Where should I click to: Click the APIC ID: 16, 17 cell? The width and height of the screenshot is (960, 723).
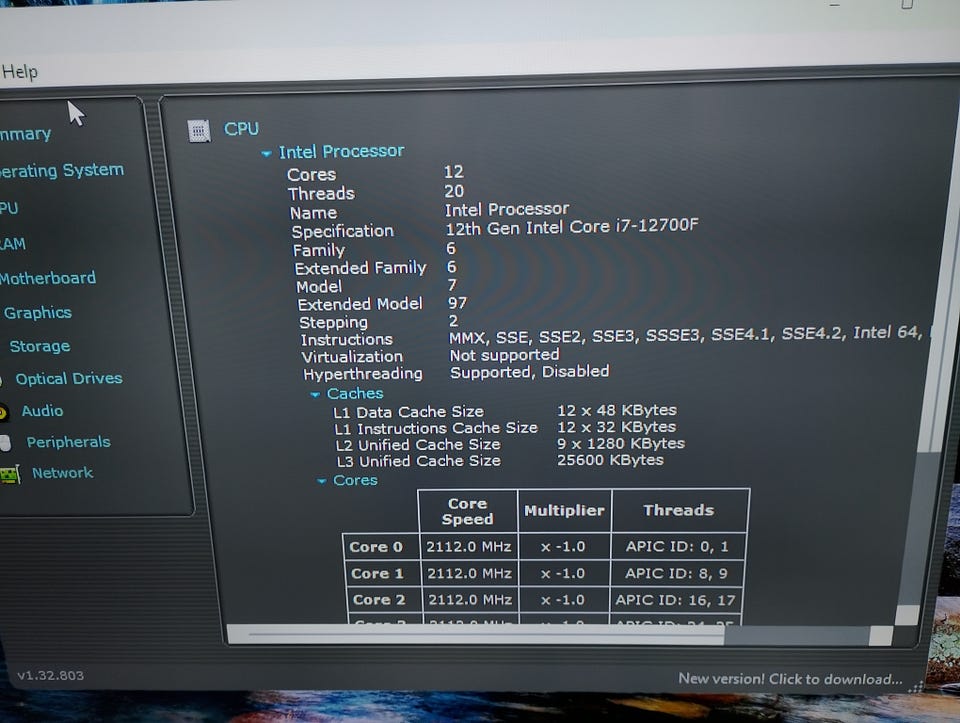pyautogui.click(x=675, y=600)
